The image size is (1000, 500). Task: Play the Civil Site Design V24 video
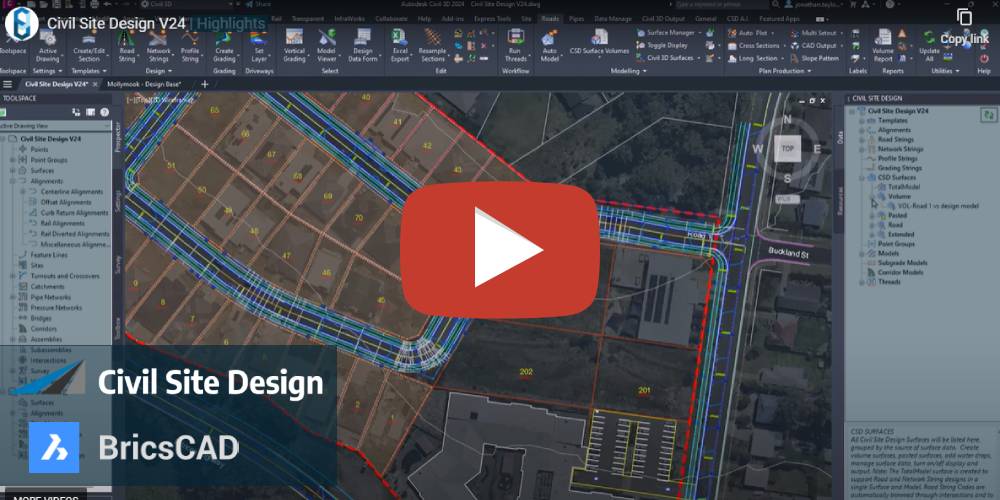click(x=500, y=250)
